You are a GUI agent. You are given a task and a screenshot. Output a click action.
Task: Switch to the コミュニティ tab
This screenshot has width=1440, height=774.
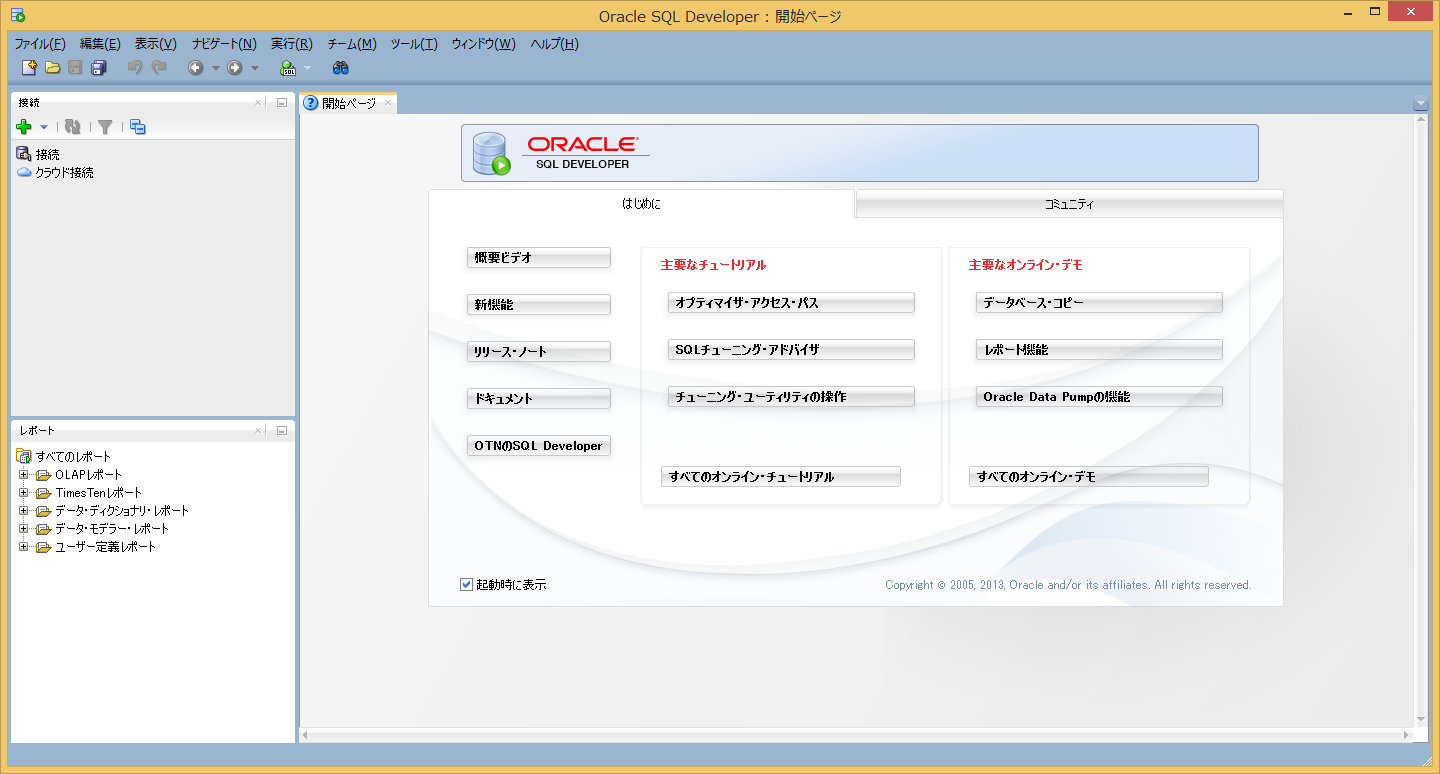1069,204
